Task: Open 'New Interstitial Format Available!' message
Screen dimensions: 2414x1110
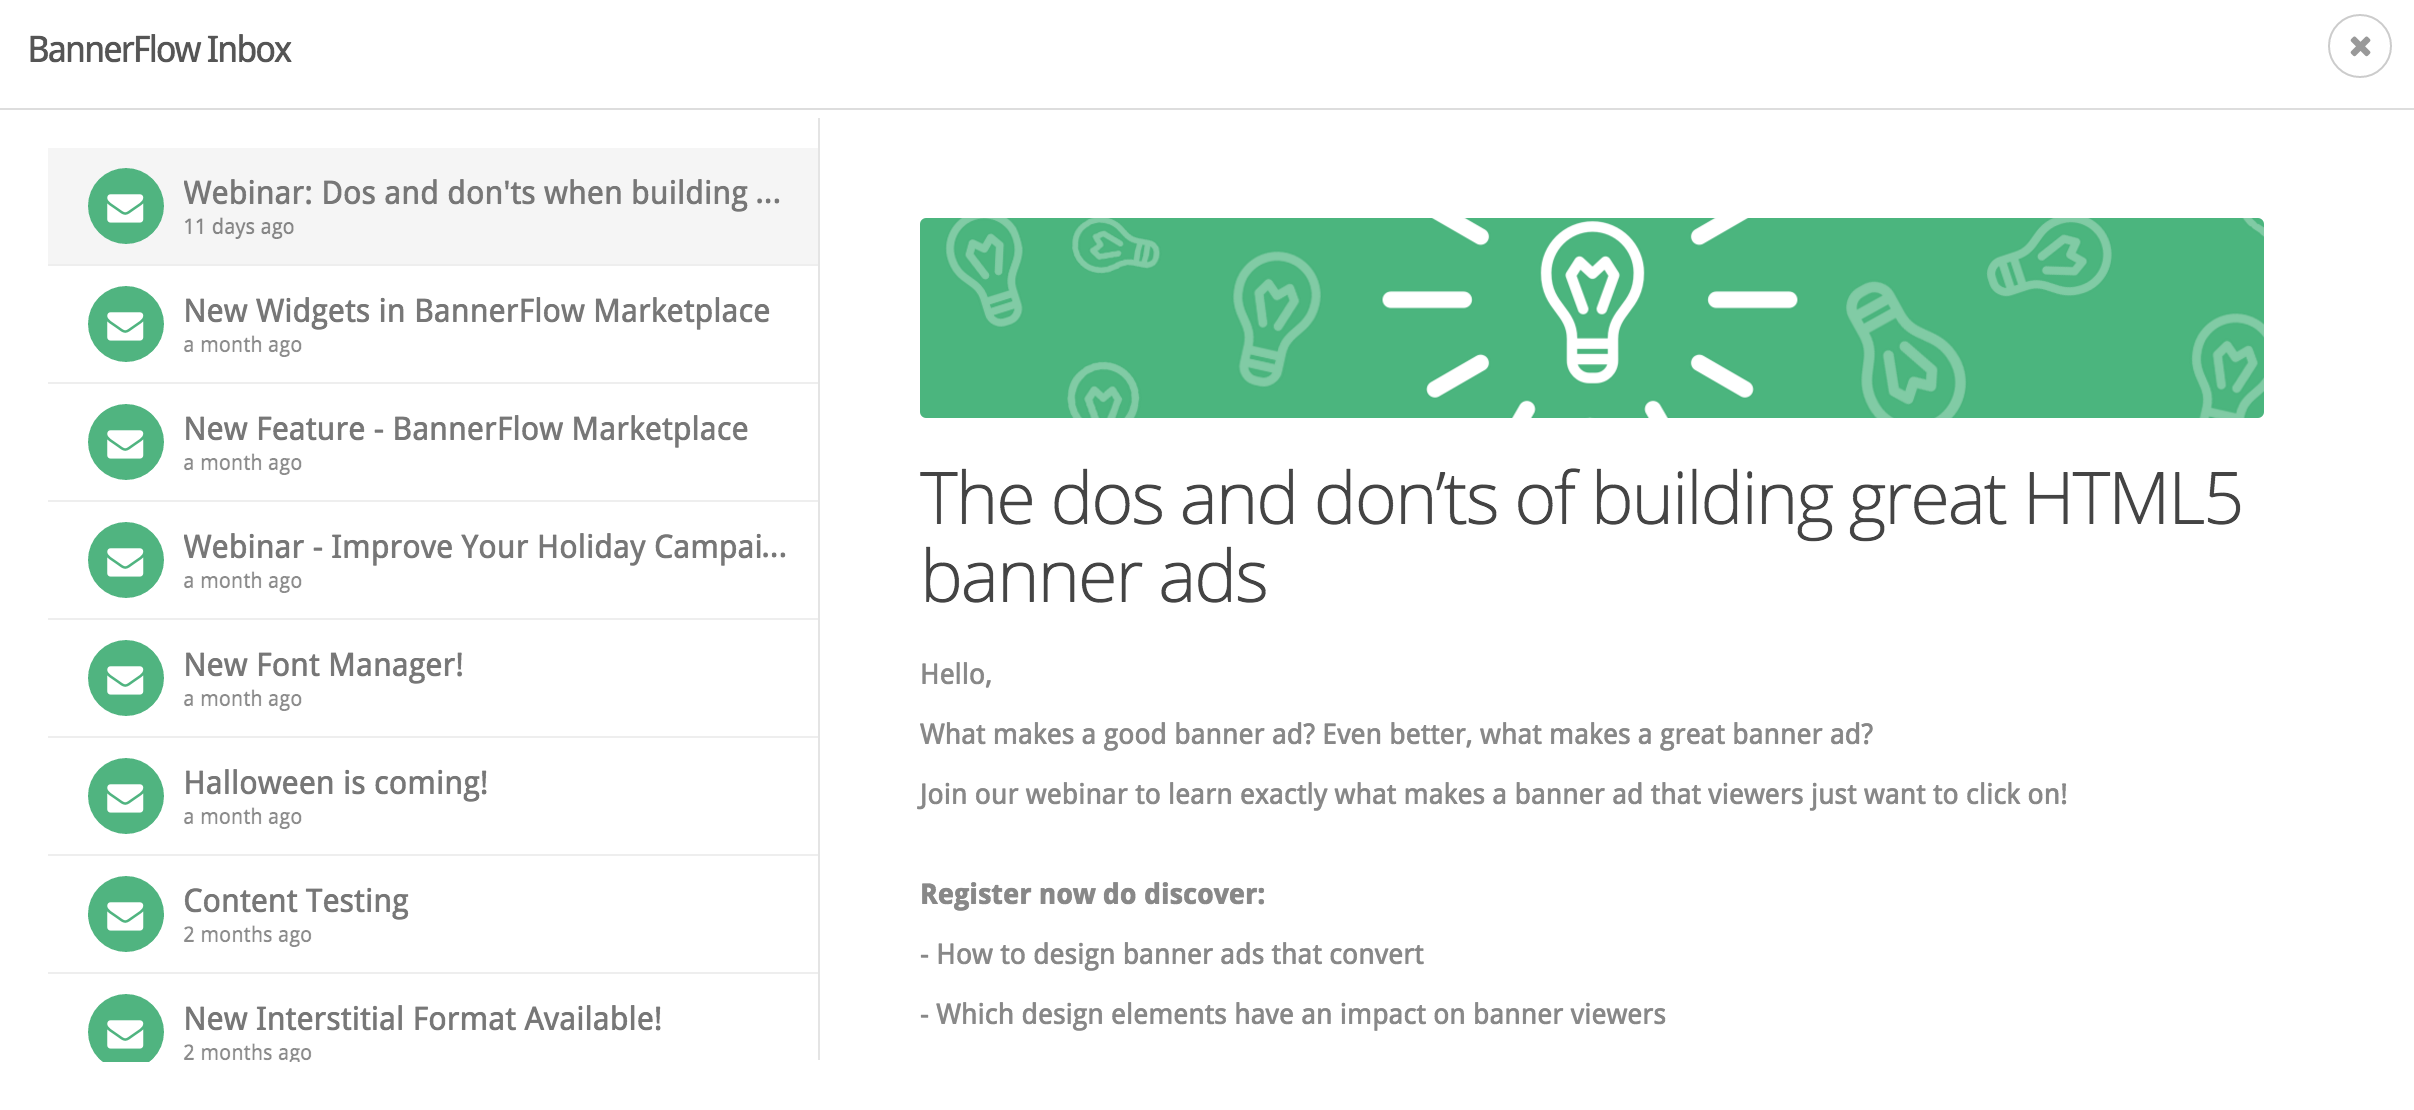Action: click(x=433, y=1018)
